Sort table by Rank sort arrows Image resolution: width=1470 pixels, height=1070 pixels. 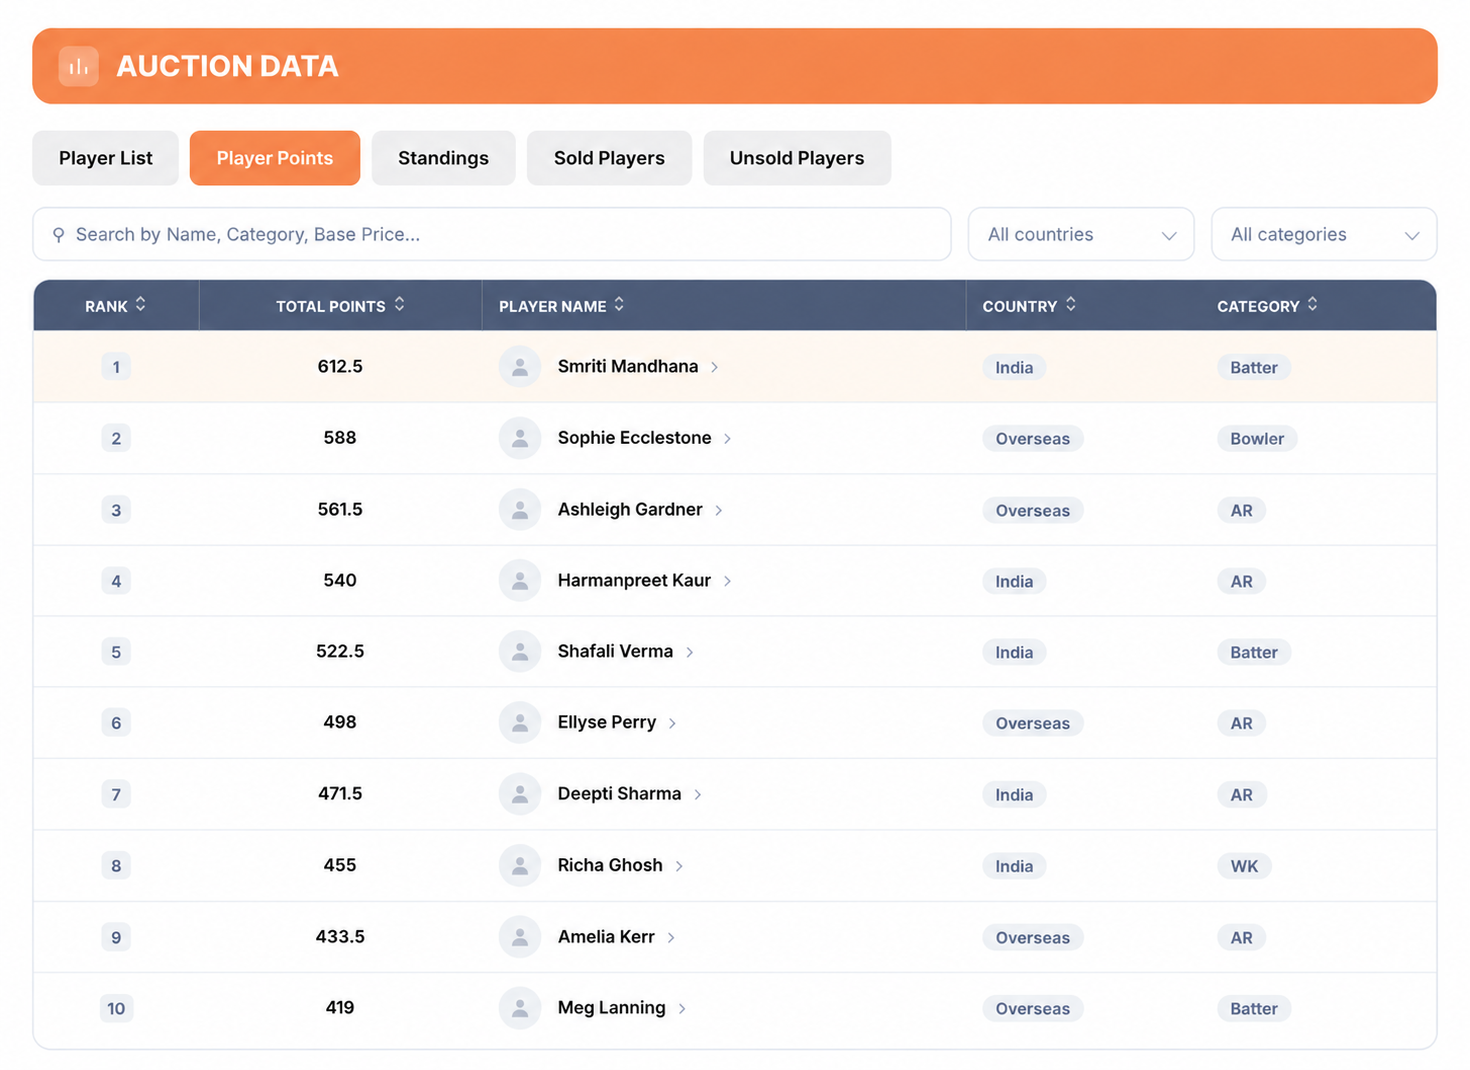point(141,305)
